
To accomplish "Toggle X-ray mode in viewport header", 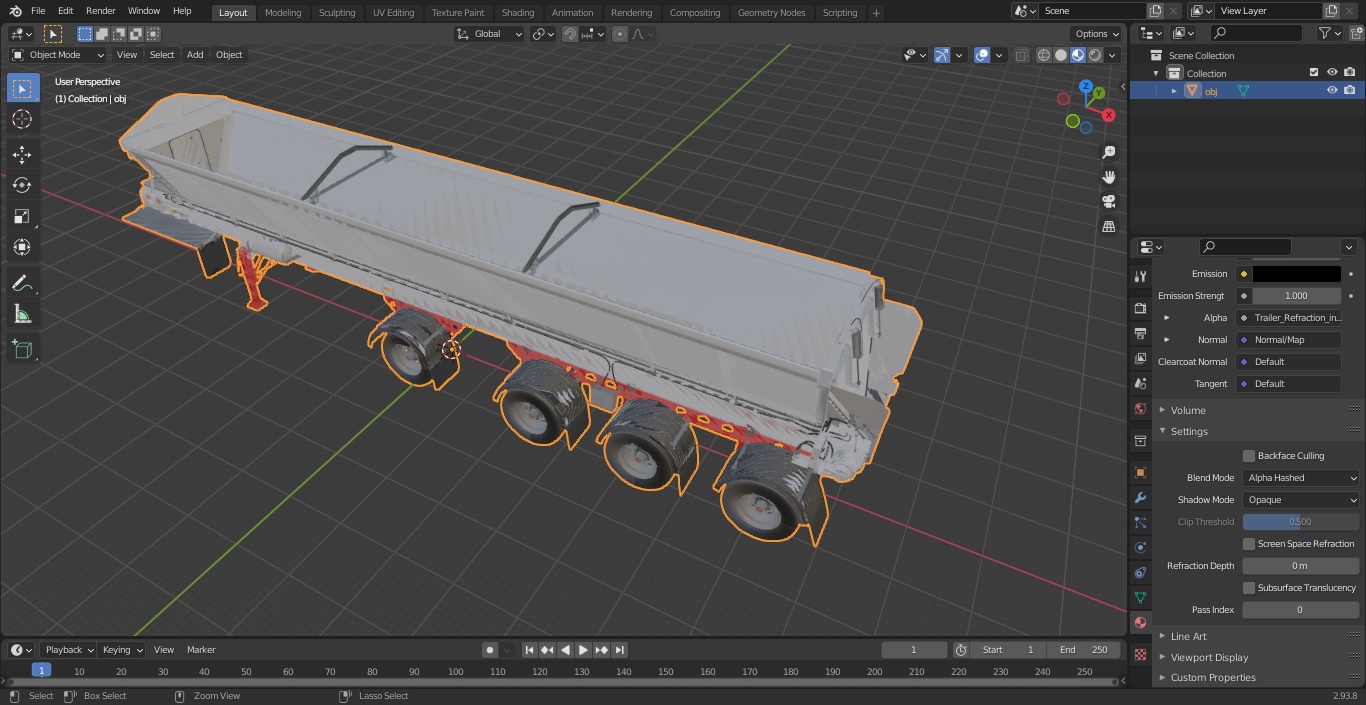I will click(1021, 55).
